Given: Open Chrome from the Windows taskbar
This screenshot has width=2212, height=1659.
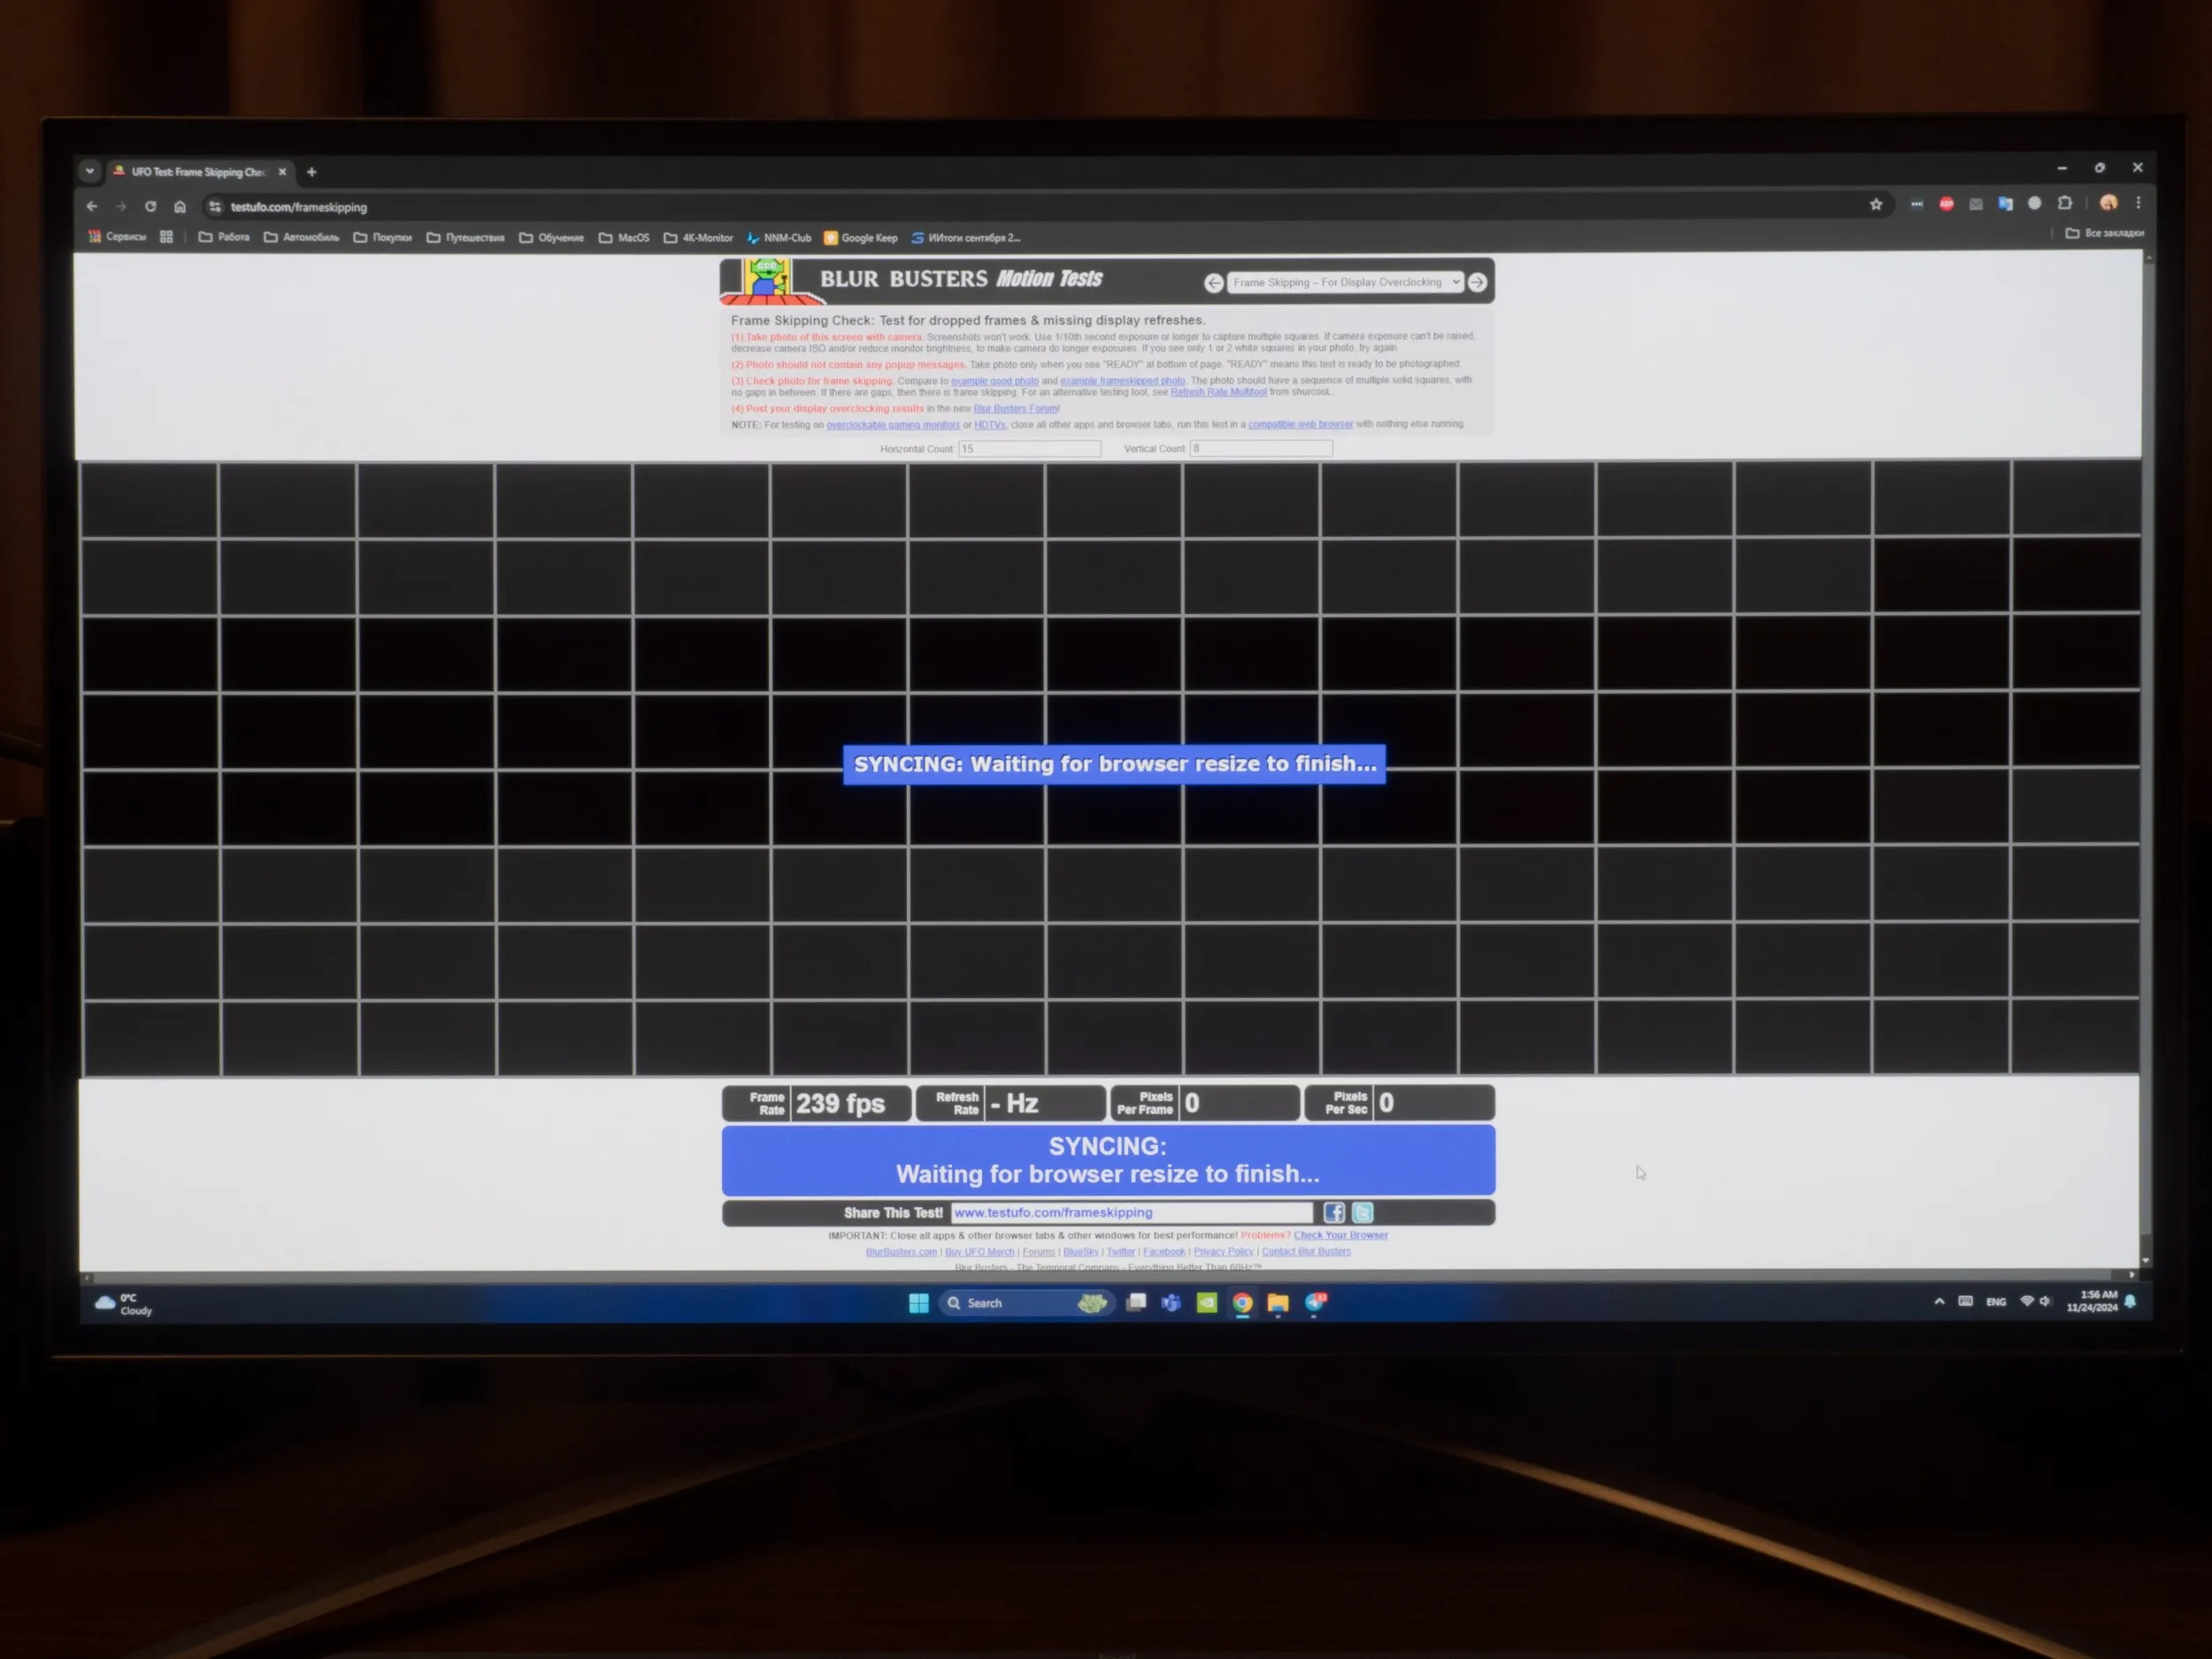Looking at the screenshot, I should click(x=1242, y=1302).
